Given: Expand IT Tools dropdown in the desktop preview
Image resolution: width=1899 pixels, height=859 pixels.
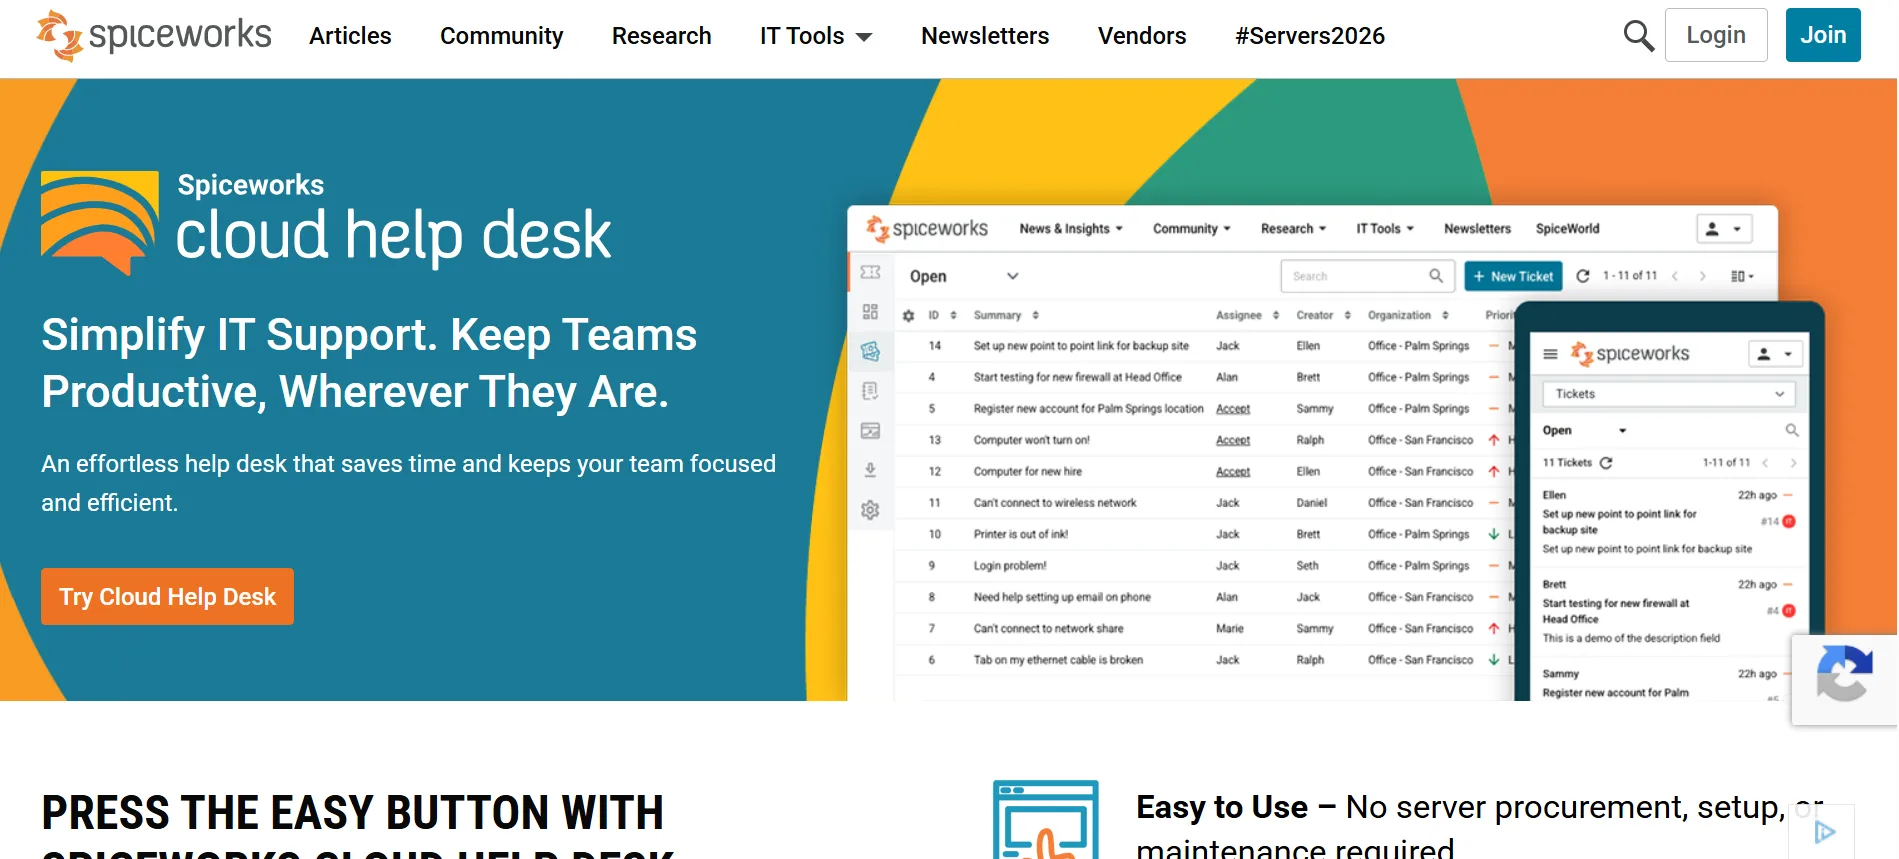Looking at the screenshot, I should tap(1385, 229).
